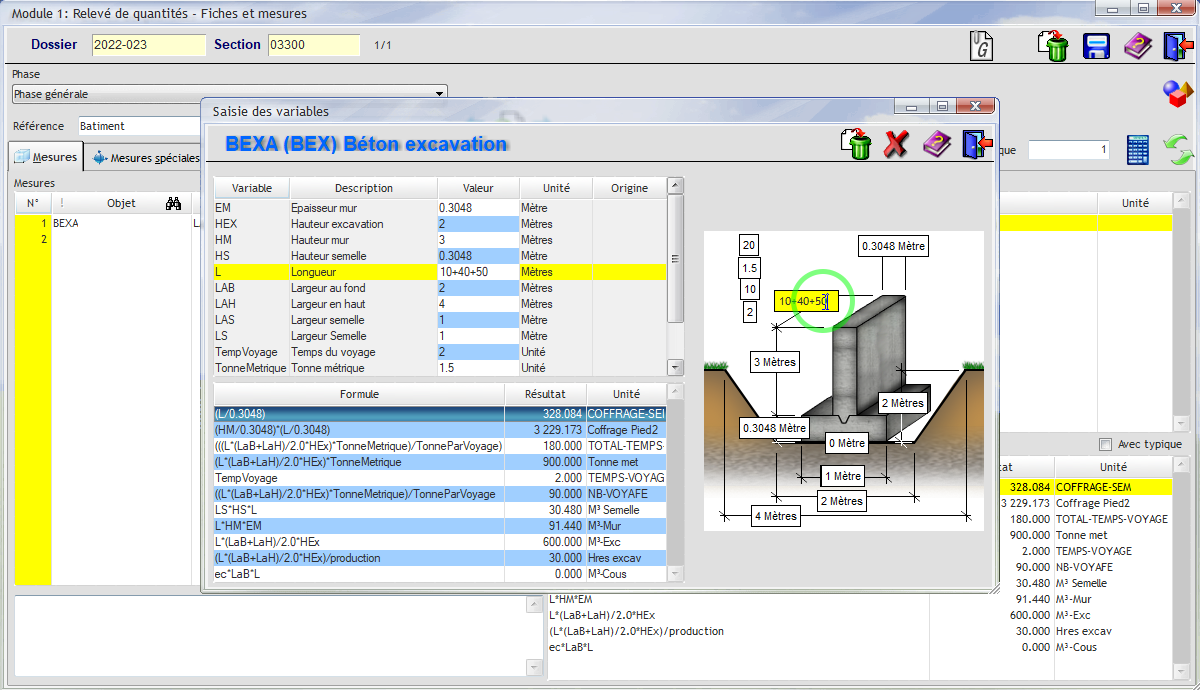Image resolution: width=1200 pixels, height=690 pixels.
Task: Enable the "Avec typique" checkbox
Action: [1105, 444]
